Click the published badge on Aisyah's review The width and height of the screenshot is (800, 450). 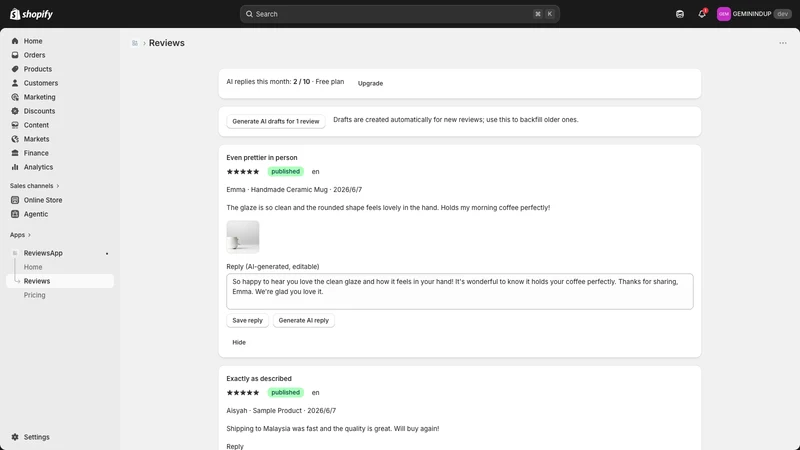click(286, 392)
